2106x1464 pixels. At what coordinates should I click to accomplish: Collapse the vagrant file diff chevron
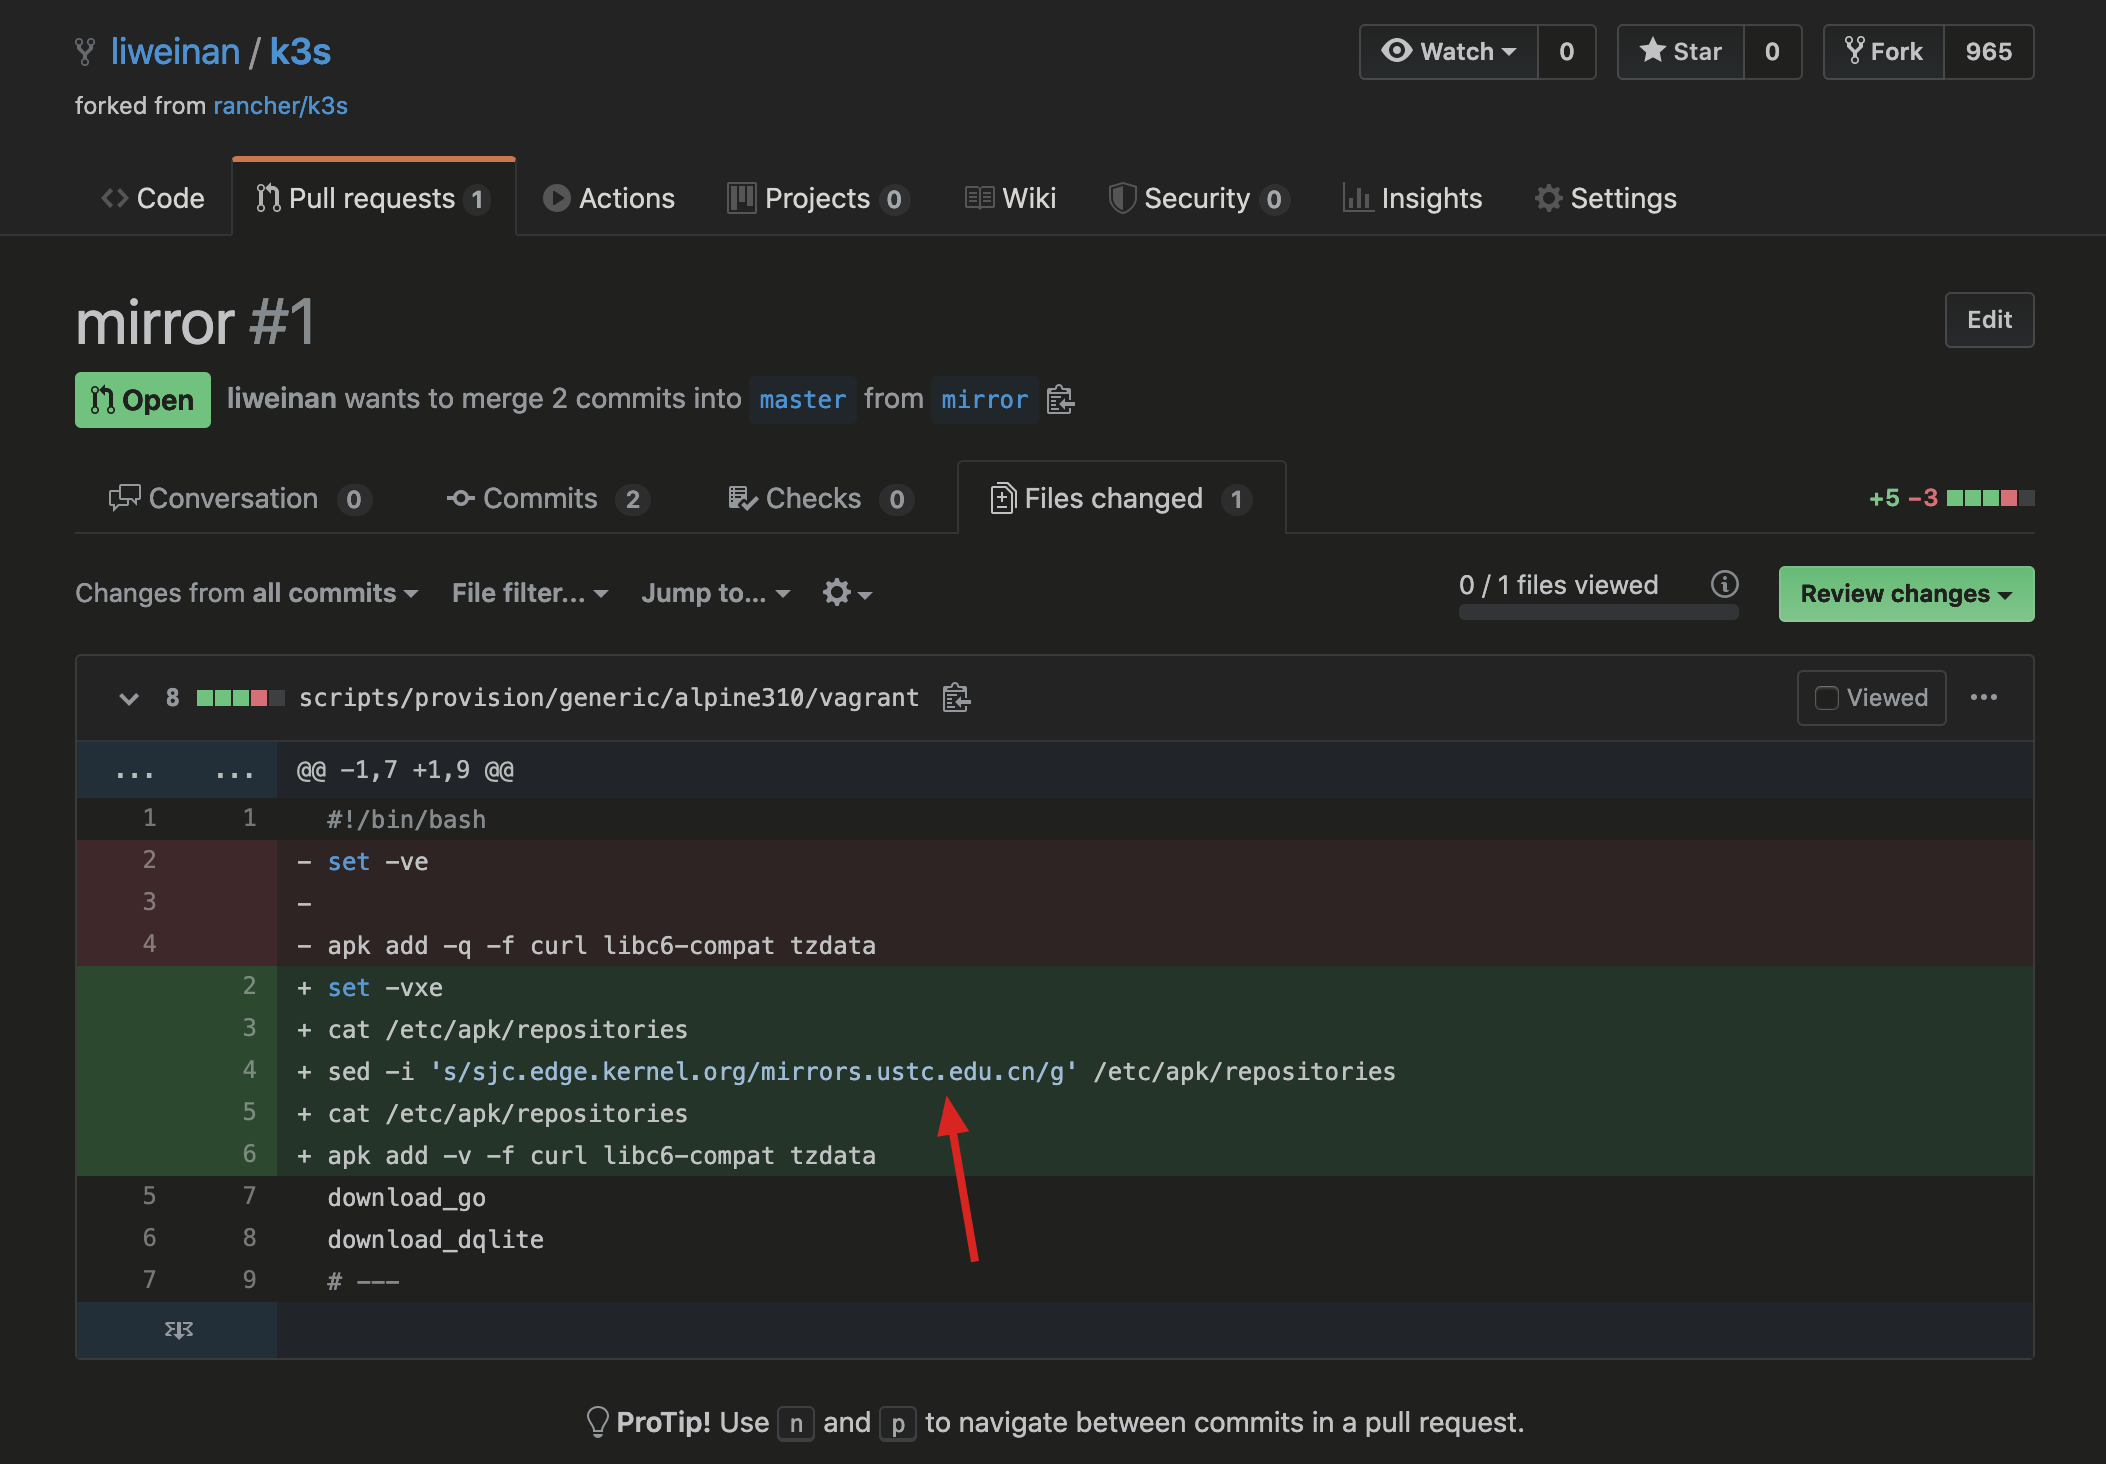click(x=129, y=698)
